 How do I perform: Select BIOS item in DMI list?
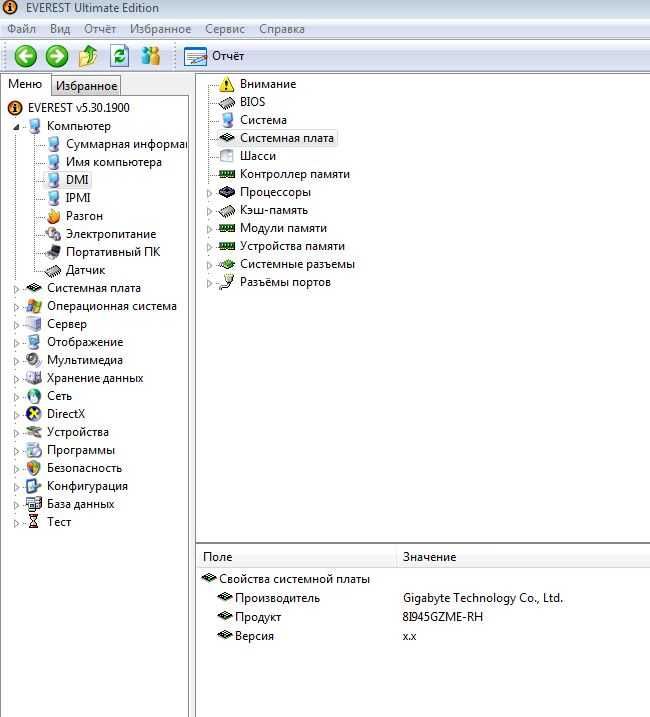[252, 102]
